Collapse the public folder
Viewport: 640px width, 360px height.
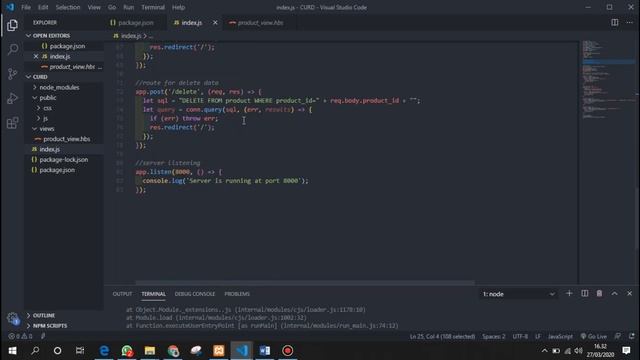pyautogui.click(x=48, y=98)
